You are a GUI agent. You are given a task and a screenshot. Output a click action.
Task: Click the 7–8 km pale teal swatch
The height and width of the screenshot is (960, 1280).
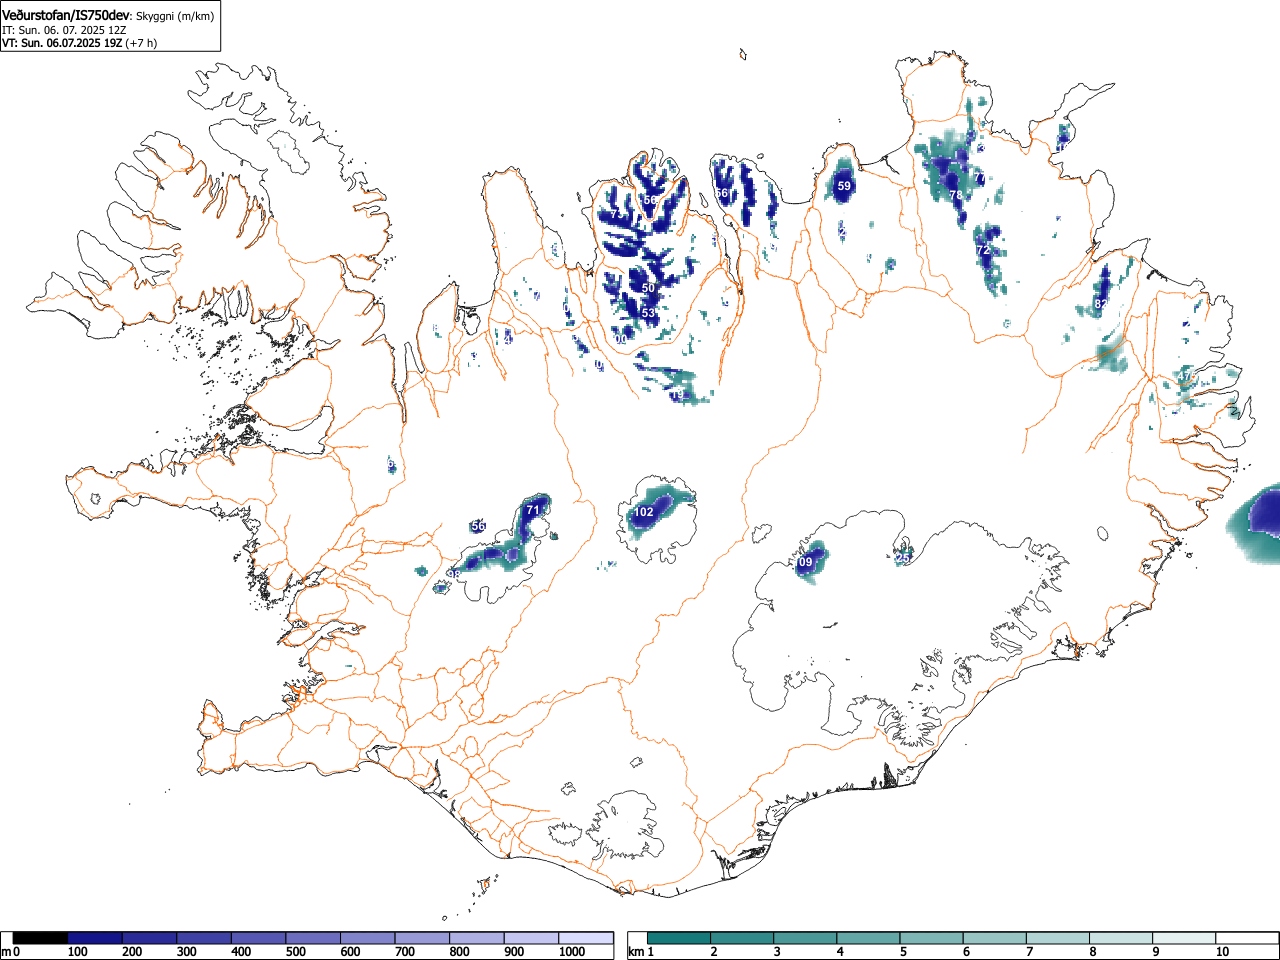tap(1057, 938)
